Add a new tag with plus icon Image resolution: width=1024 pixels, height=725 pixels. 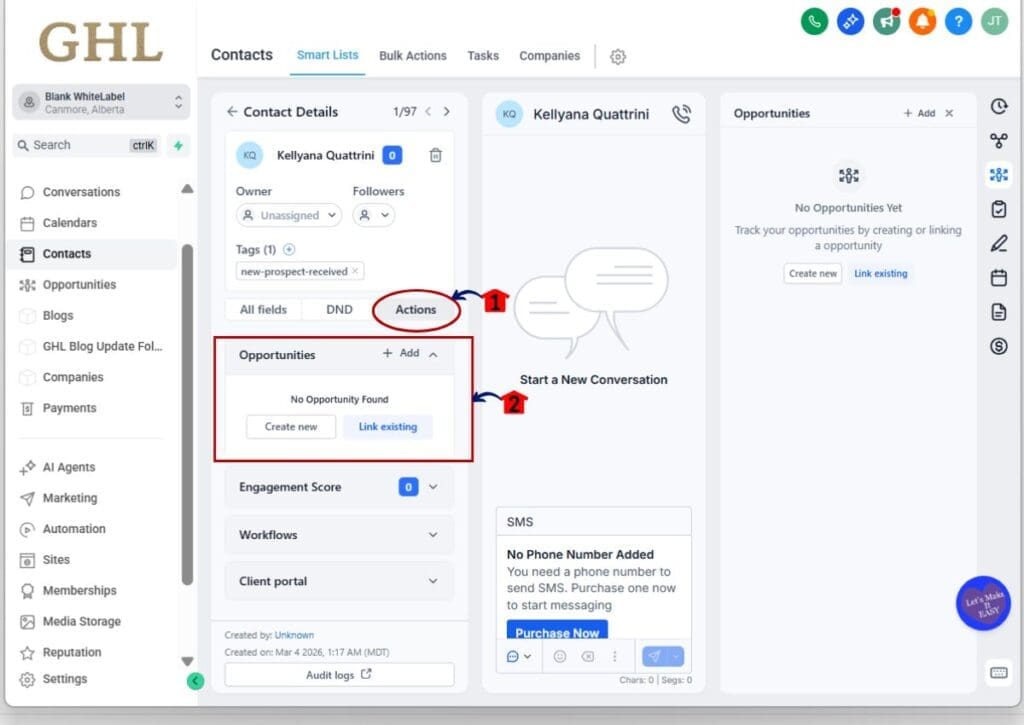290,249
